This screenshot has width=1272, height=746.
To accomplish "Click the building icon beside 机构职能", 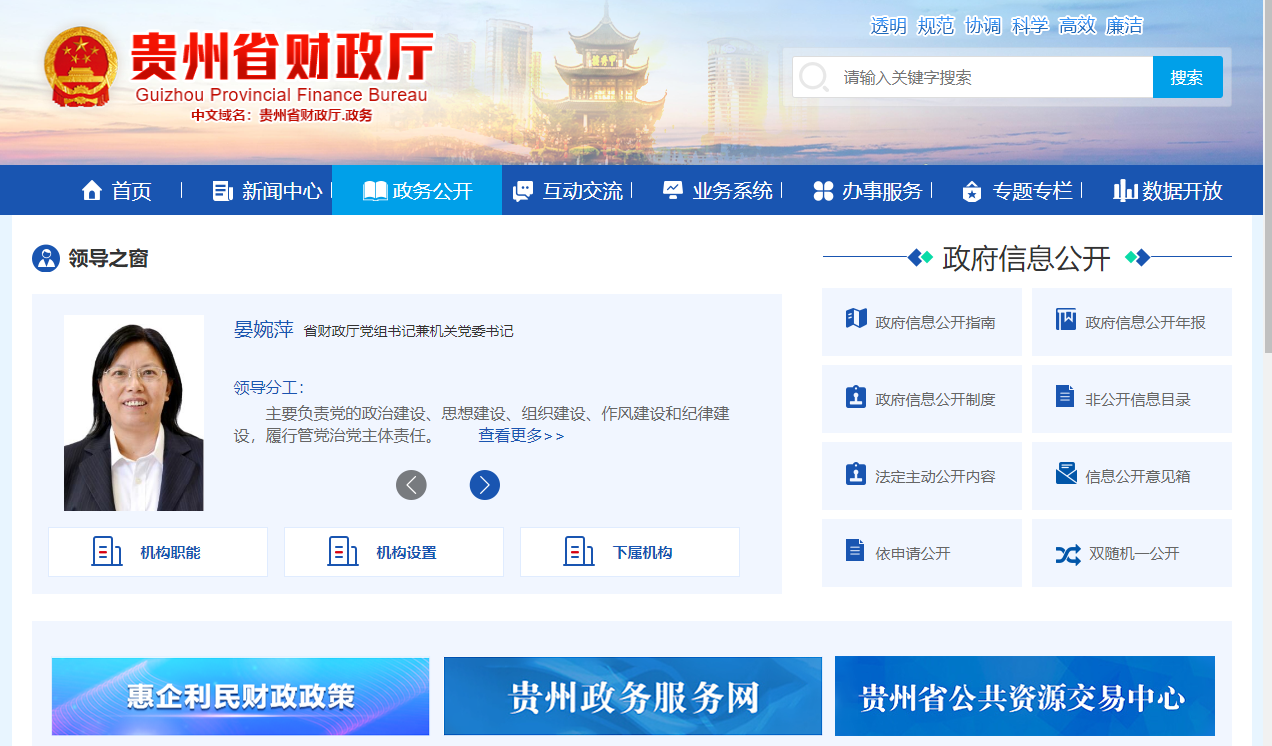I will (x=106, y=552).
